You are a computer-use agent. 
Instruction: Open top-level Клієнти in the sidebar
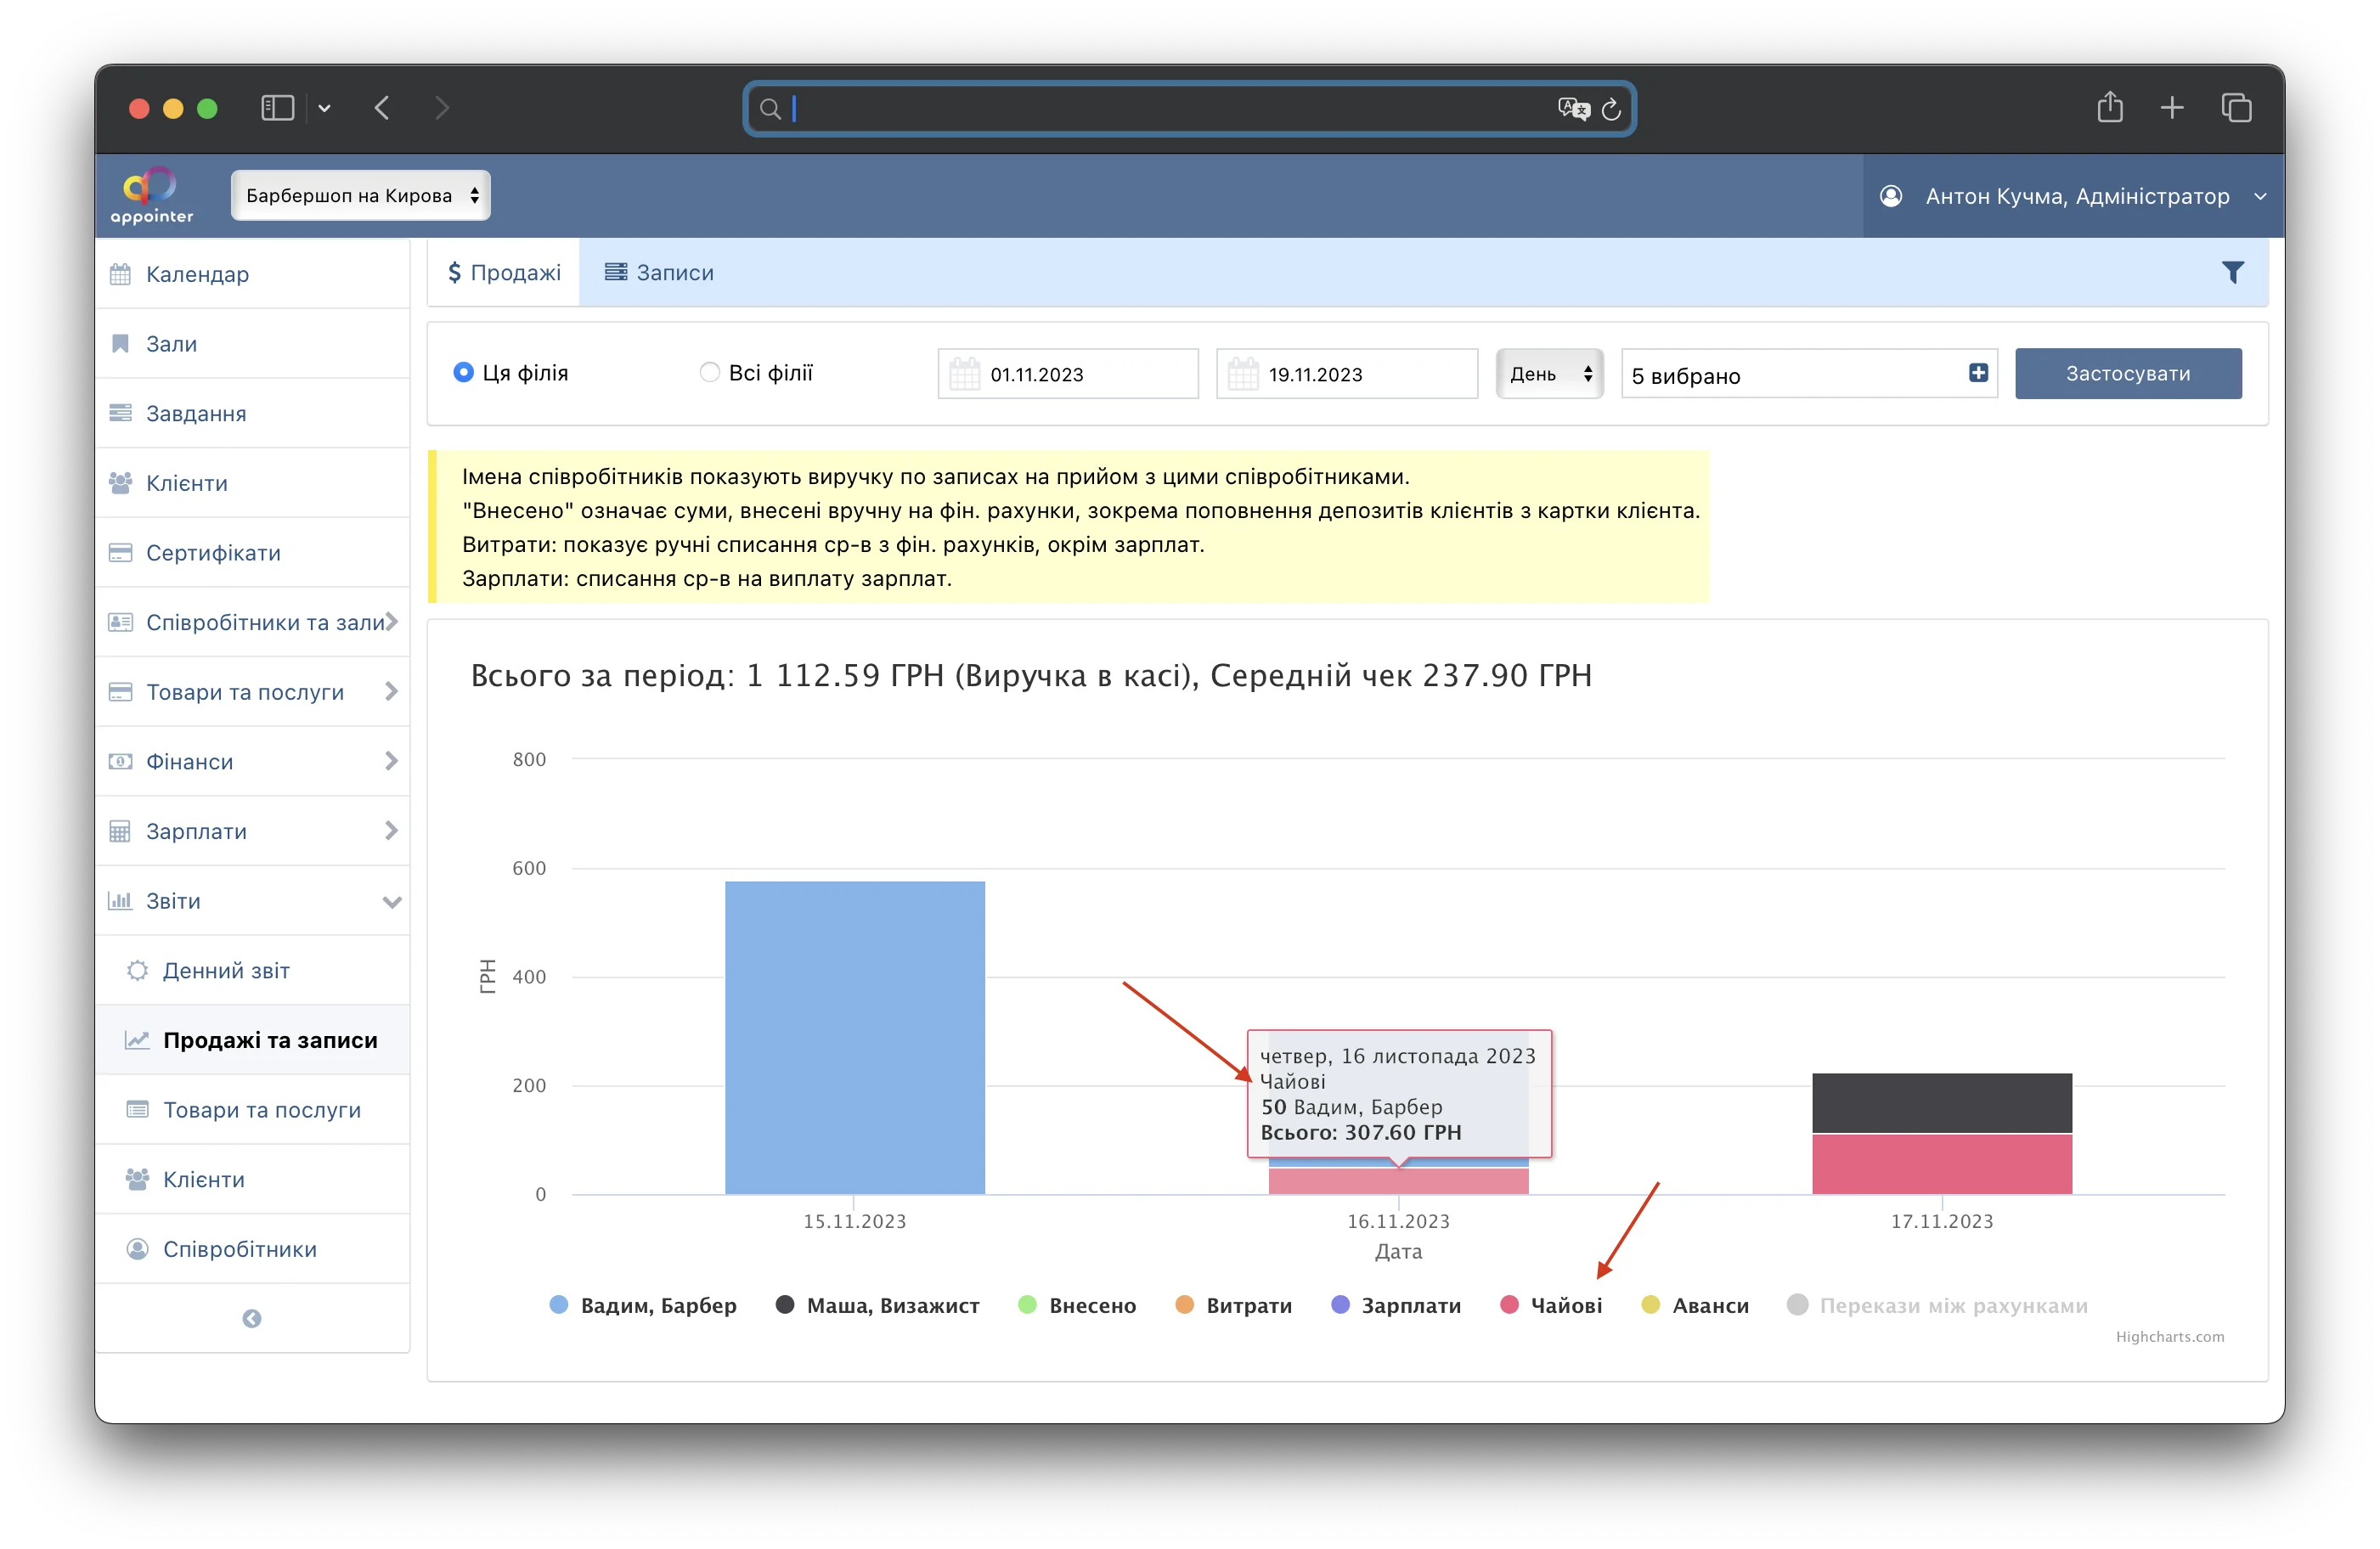coord(252,483)
